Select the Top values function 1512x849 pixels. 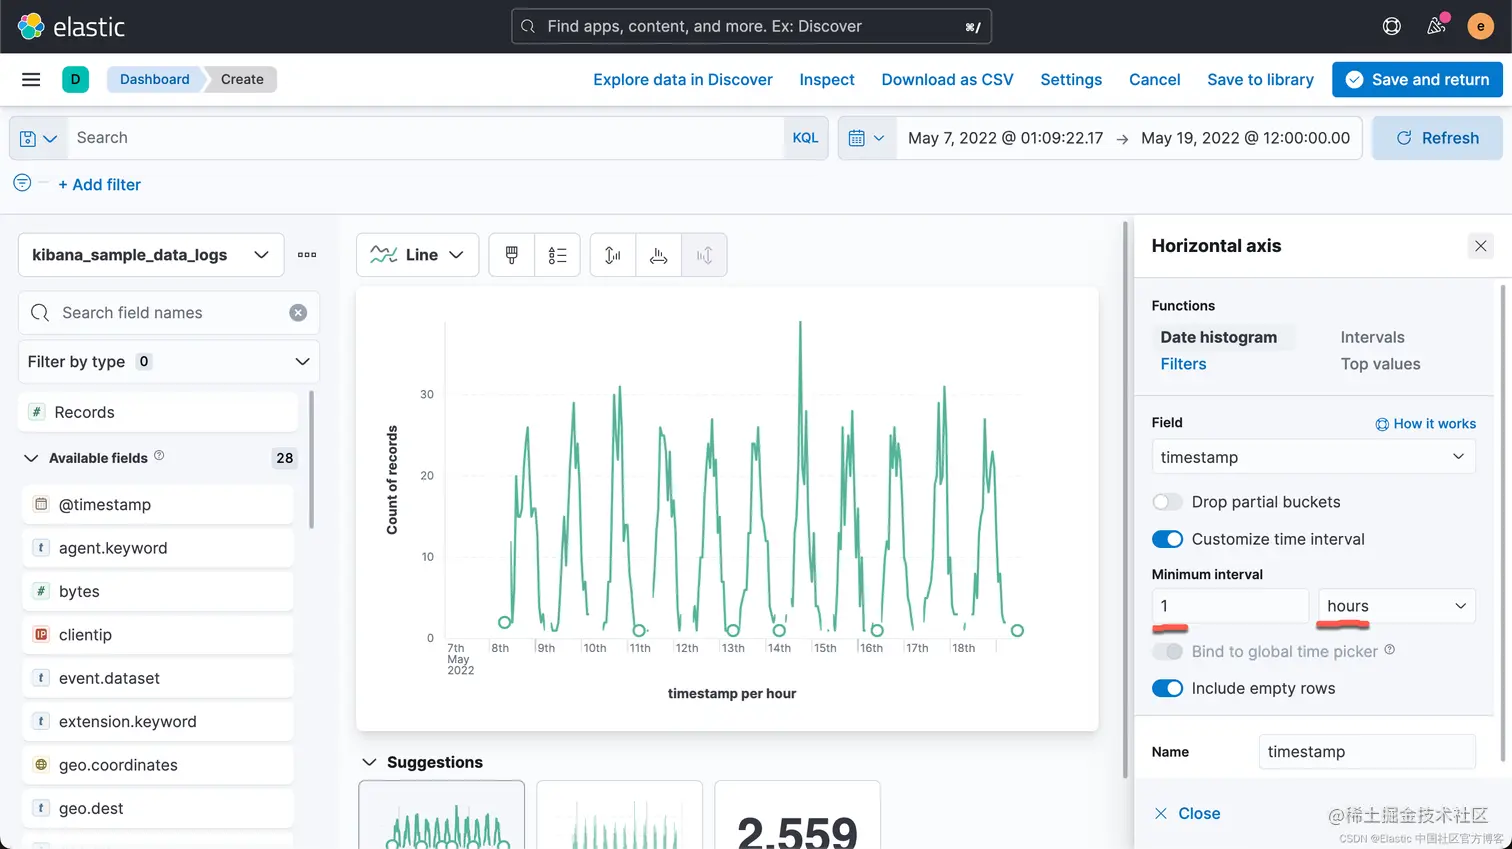tap(1380, 364)
